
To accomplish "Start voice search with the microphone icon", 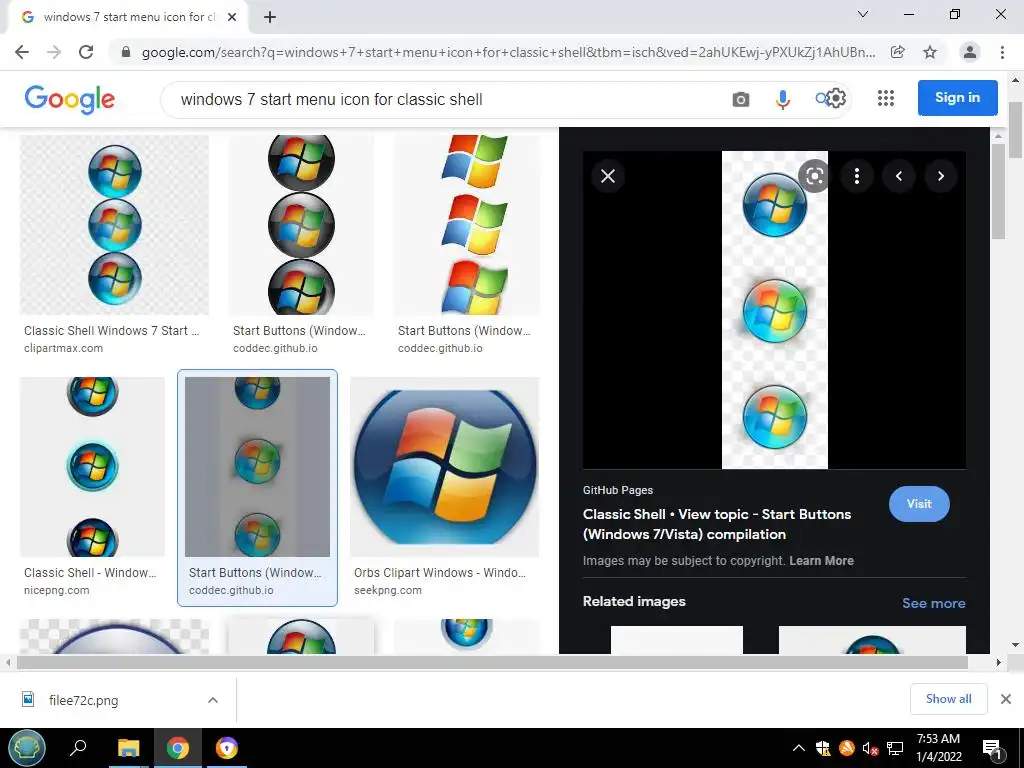I will [x=782, y=99].
